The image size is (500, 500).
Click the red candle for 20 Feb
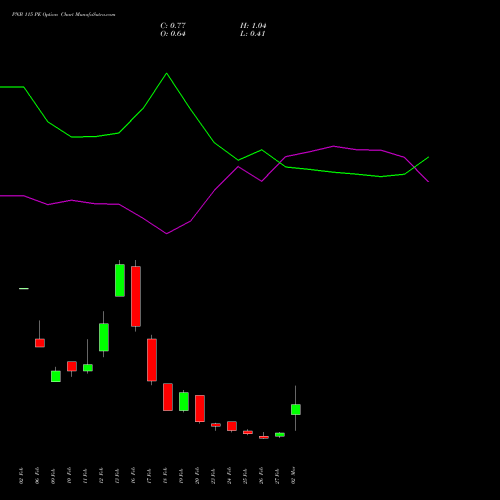200,408
